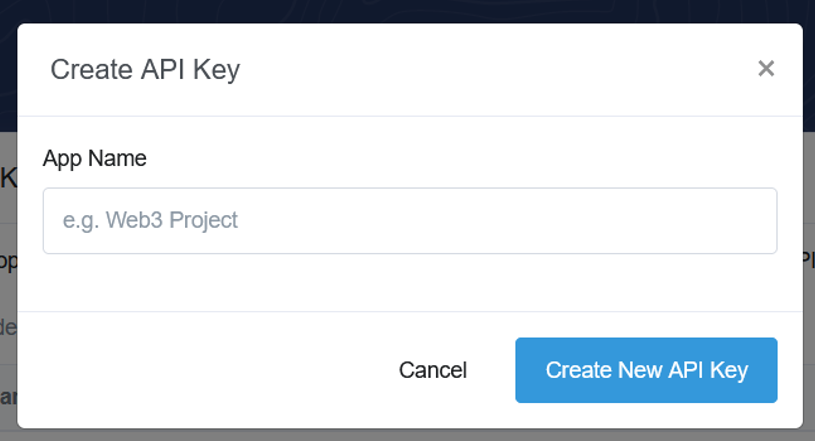Click the e.g. Web3 Project placeholder text

[150, 220]
